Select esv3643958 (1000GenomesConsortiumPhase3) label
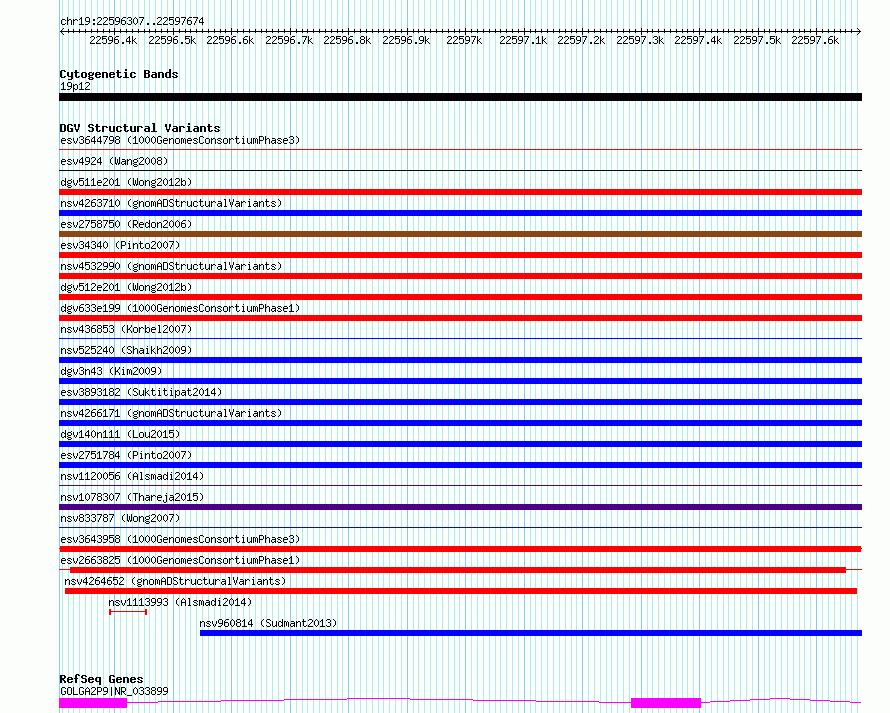890x713 pixels. click(x=180, y=539)
